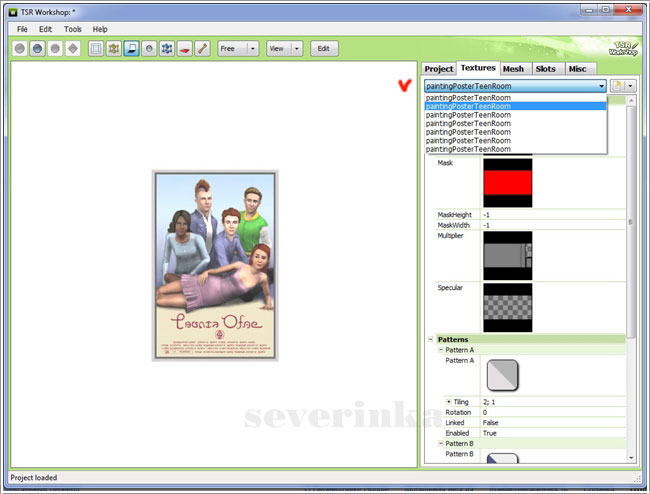Click the new texture page icon

click(x=617, y=86)
